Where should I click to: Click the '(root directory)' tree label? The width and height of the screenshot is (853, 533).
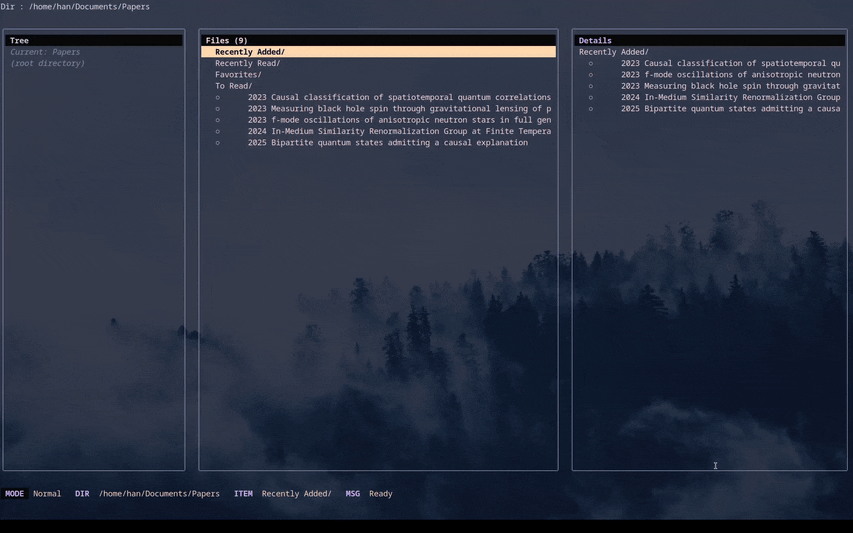[x=47, y=64]
